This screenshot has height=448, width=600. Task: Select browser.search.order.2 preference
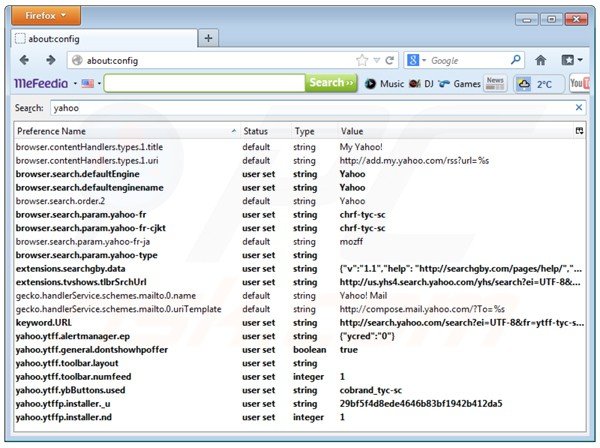300,201
